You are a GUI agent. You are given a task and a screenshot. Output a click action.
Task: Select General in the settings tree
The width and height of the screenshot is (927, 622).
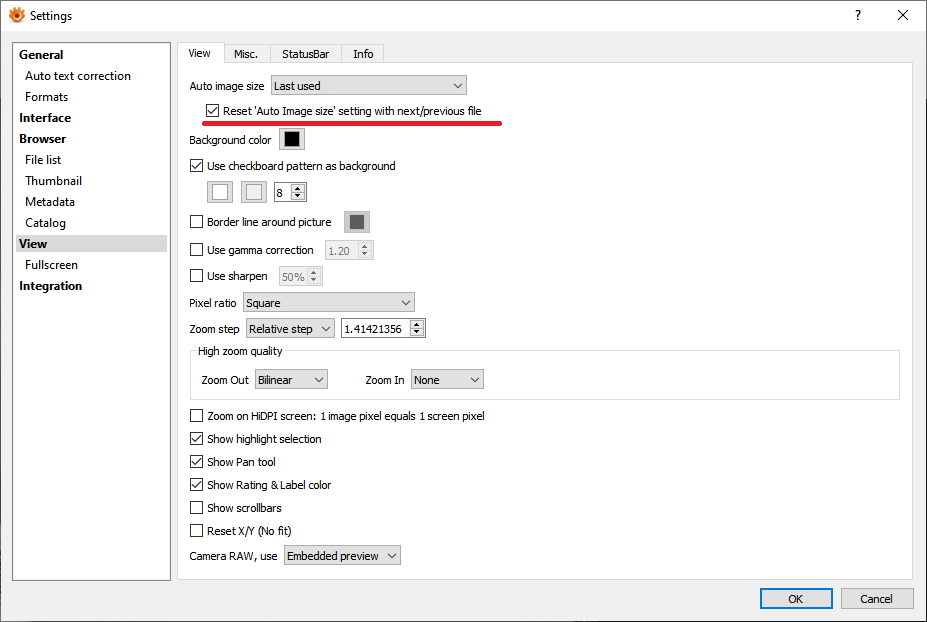(x=41, y=55)
